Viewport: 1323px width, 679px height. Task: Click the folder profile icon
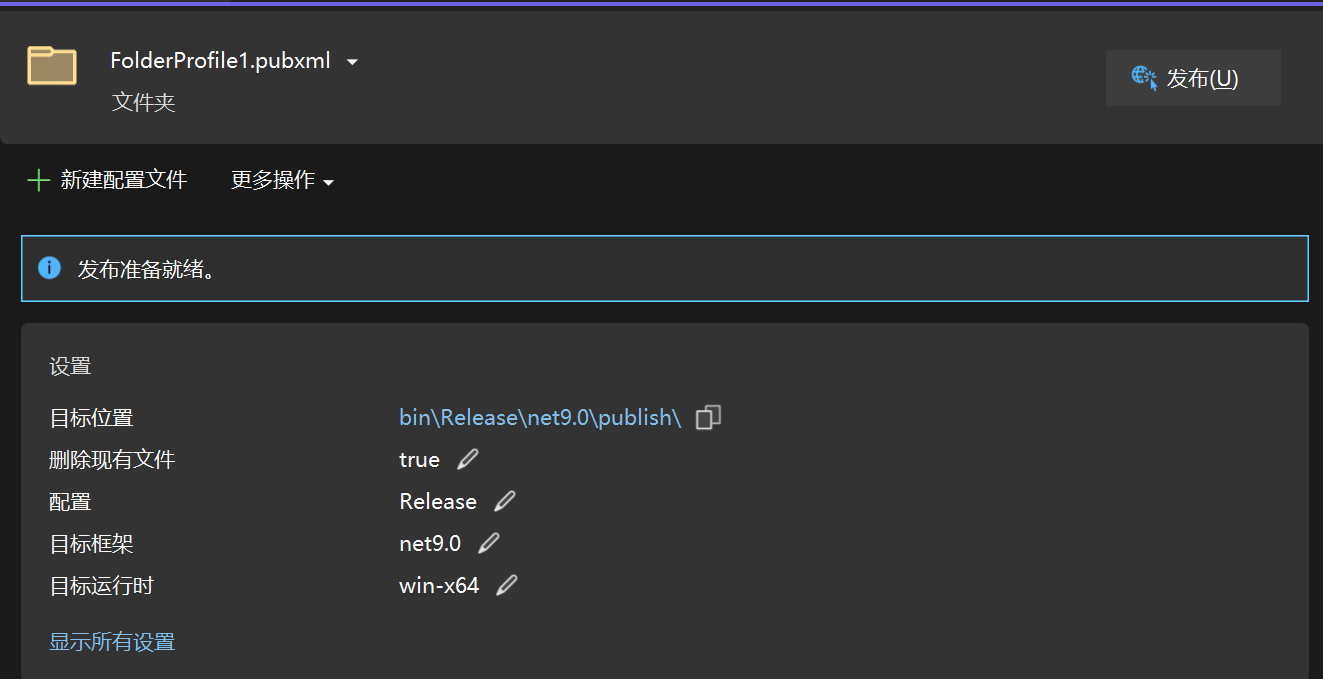52,65
